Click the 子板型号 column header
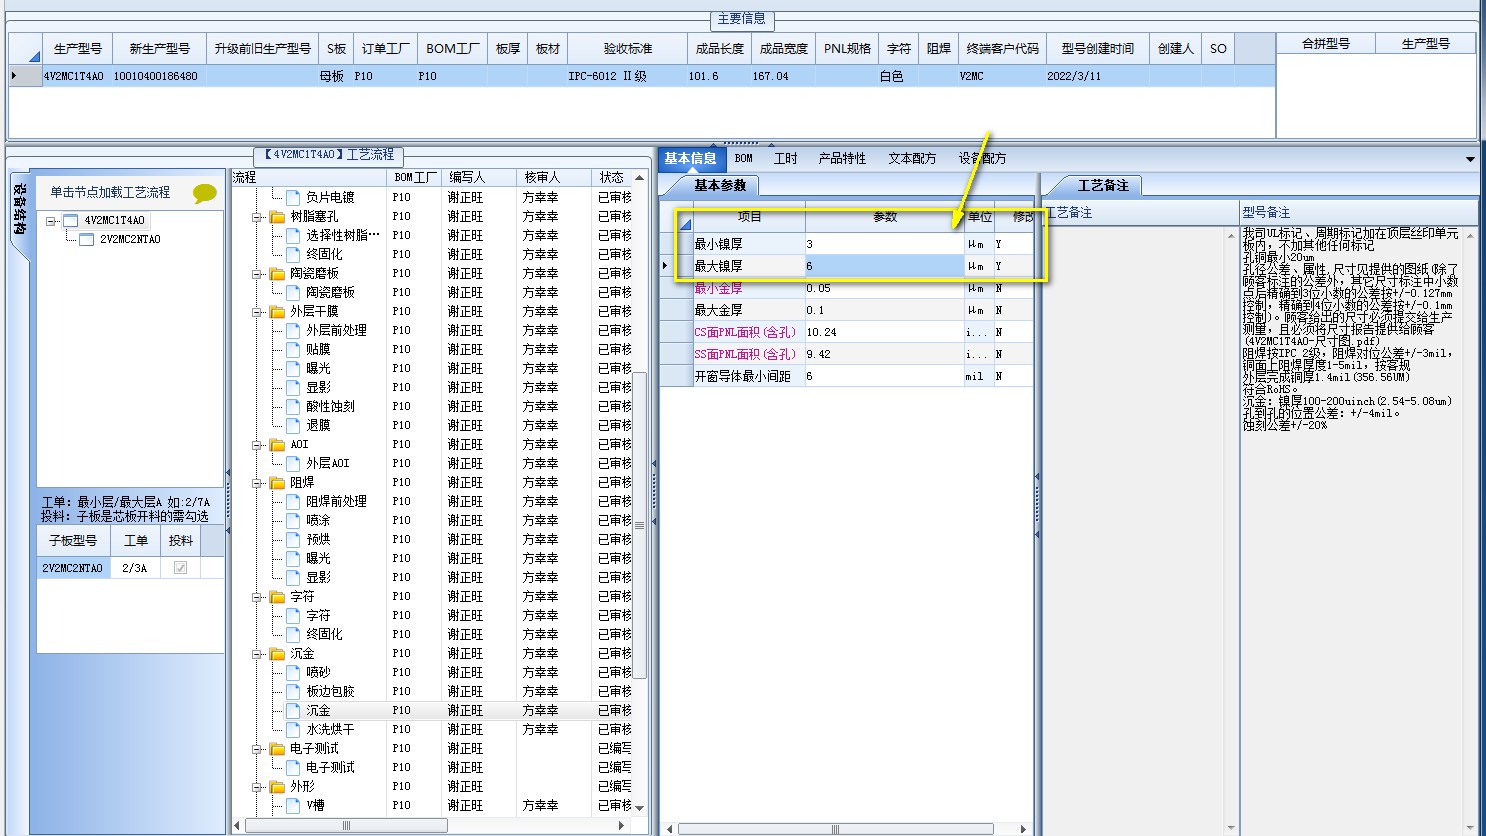Viewport: 1486px width, 836px height. coord(73,540)
